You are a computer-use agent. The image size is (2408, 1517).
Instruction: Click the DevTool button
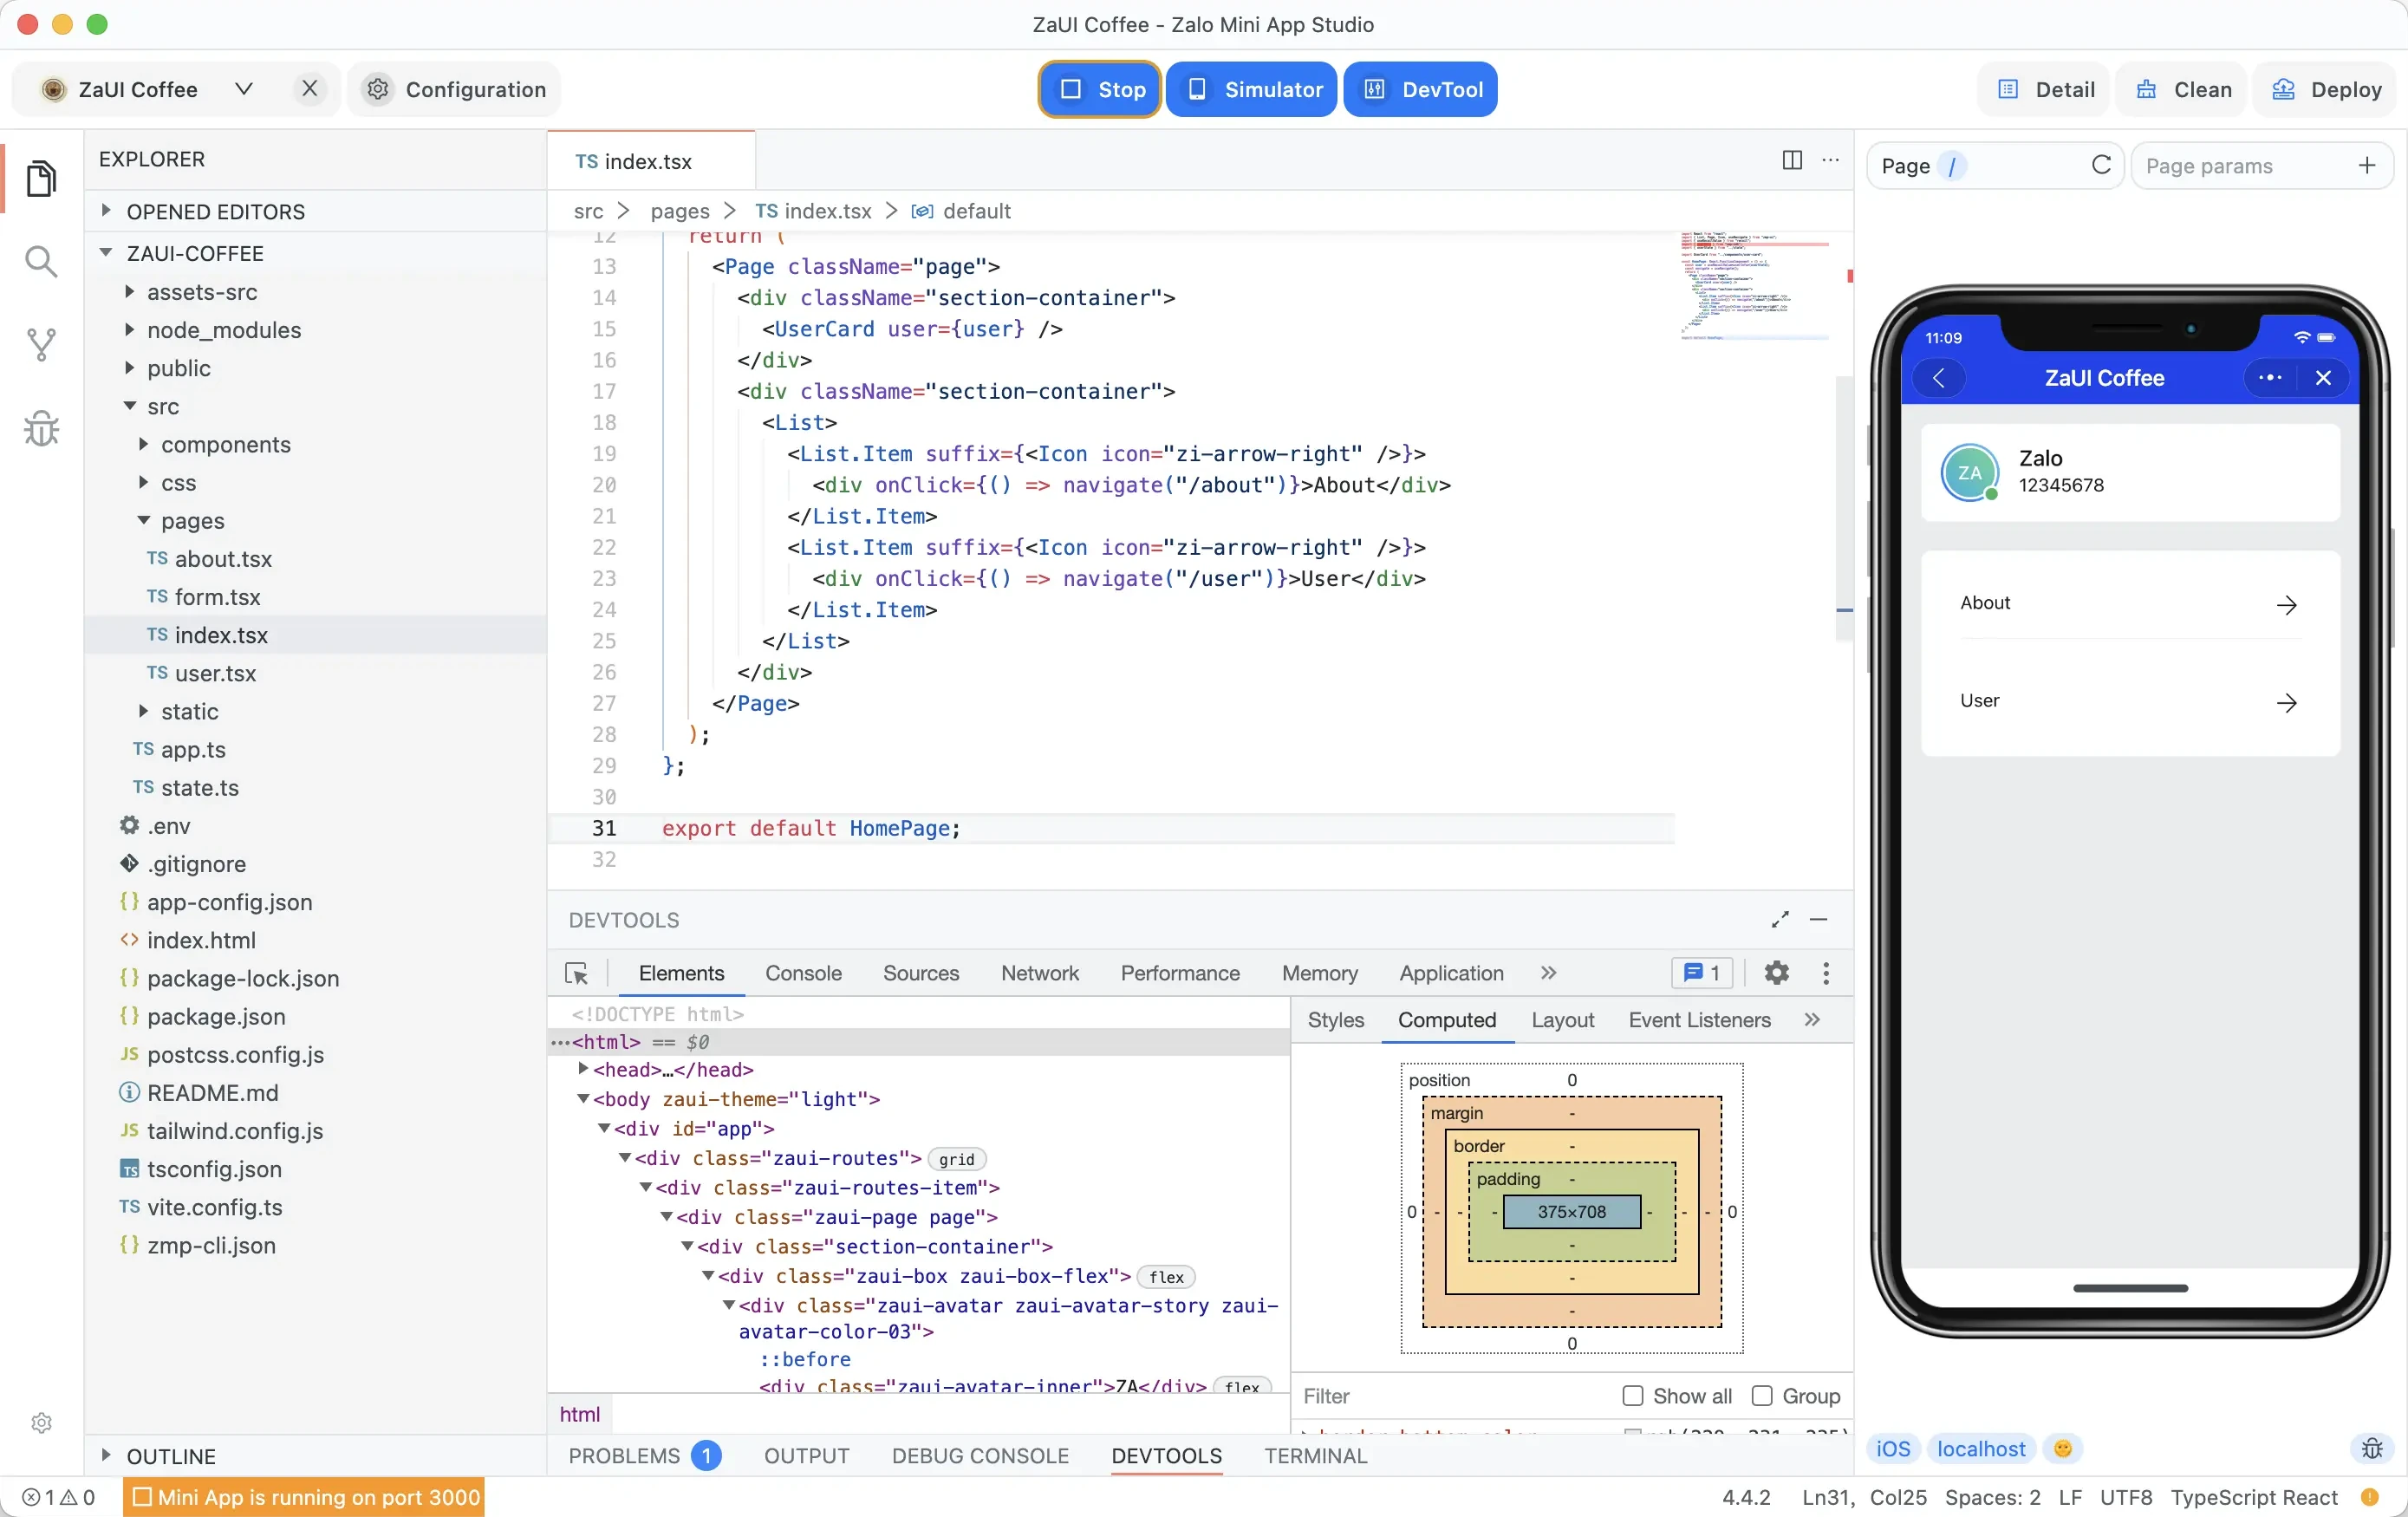click(1421, 89)
